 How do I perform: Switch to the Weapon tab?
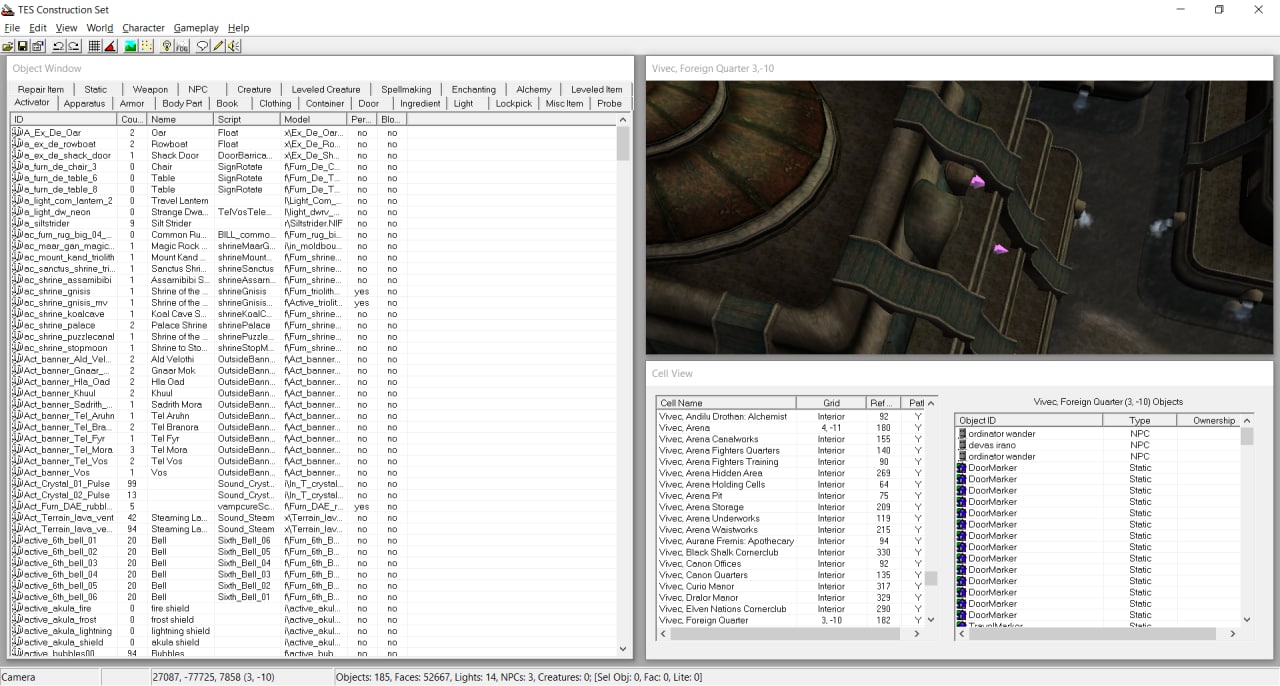150,89
